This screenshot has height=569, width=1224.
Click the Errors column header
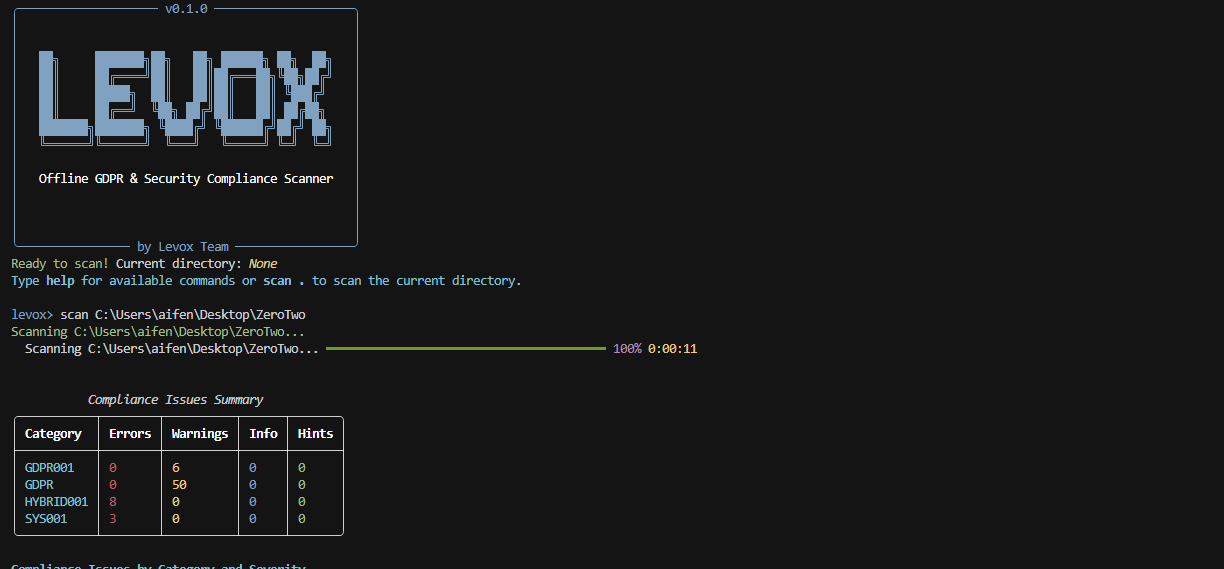point(130,434)
